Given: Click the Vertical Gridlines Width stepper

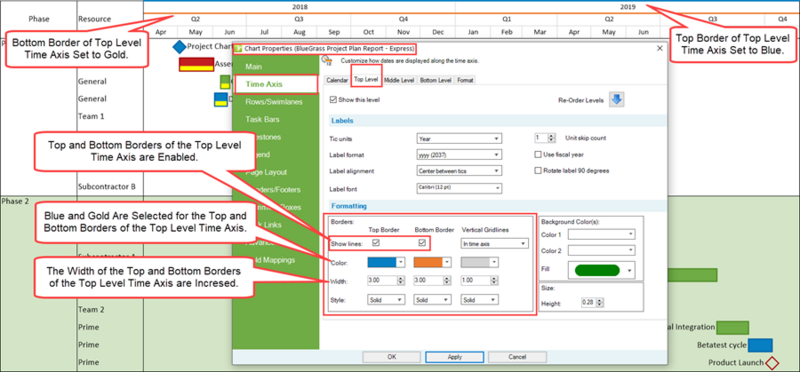Looking at the screenshot, I should click(494, 281).
